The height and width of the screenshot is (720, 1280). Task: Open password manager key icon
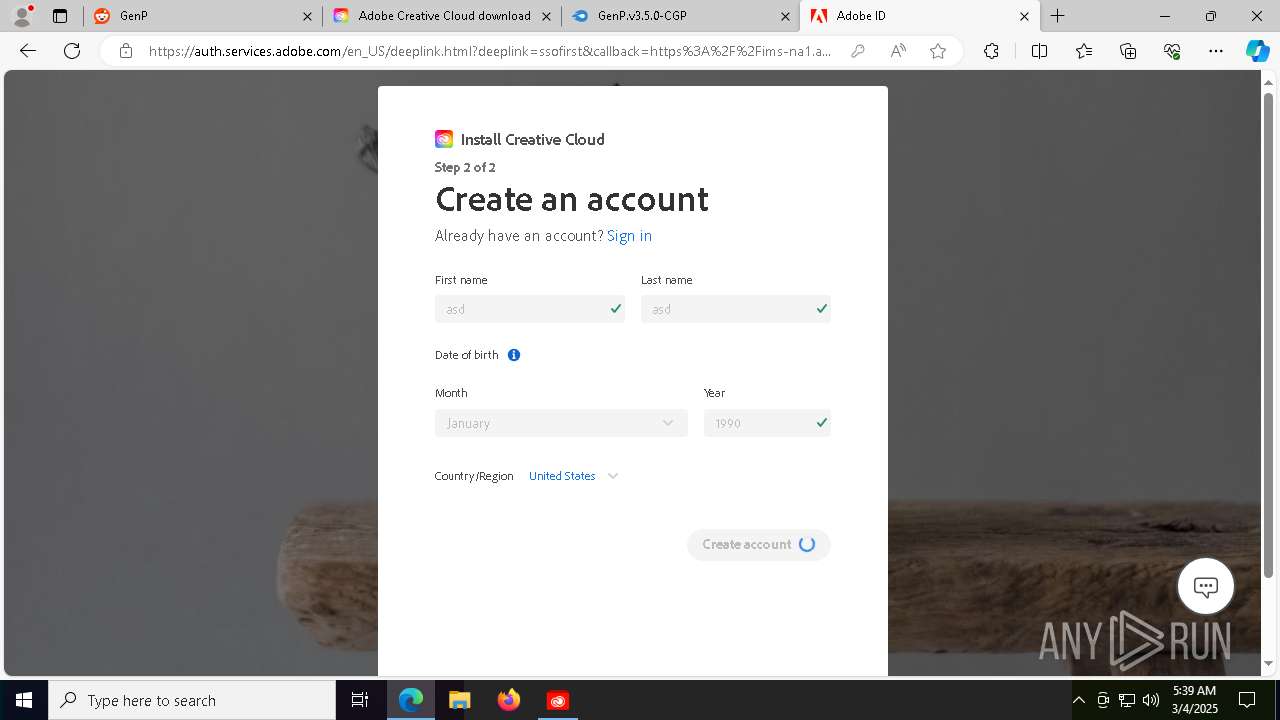858,51
